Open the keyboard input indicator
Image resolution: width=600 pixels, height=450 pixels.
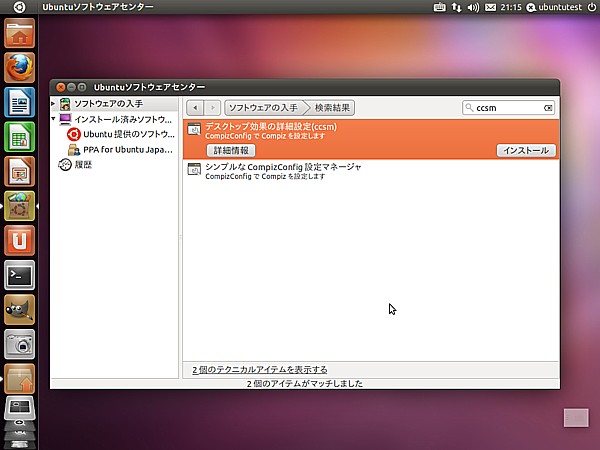click(439, 7)
